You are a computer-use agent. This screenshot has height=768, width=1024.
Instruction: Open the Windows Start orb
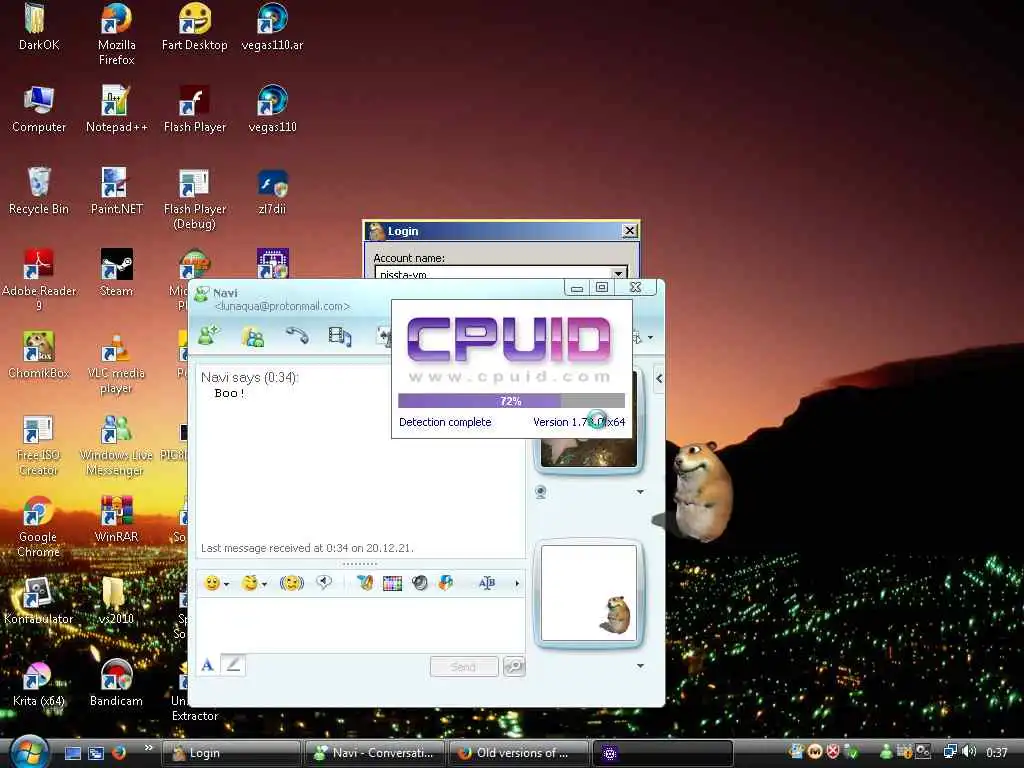tap(27, 752)
